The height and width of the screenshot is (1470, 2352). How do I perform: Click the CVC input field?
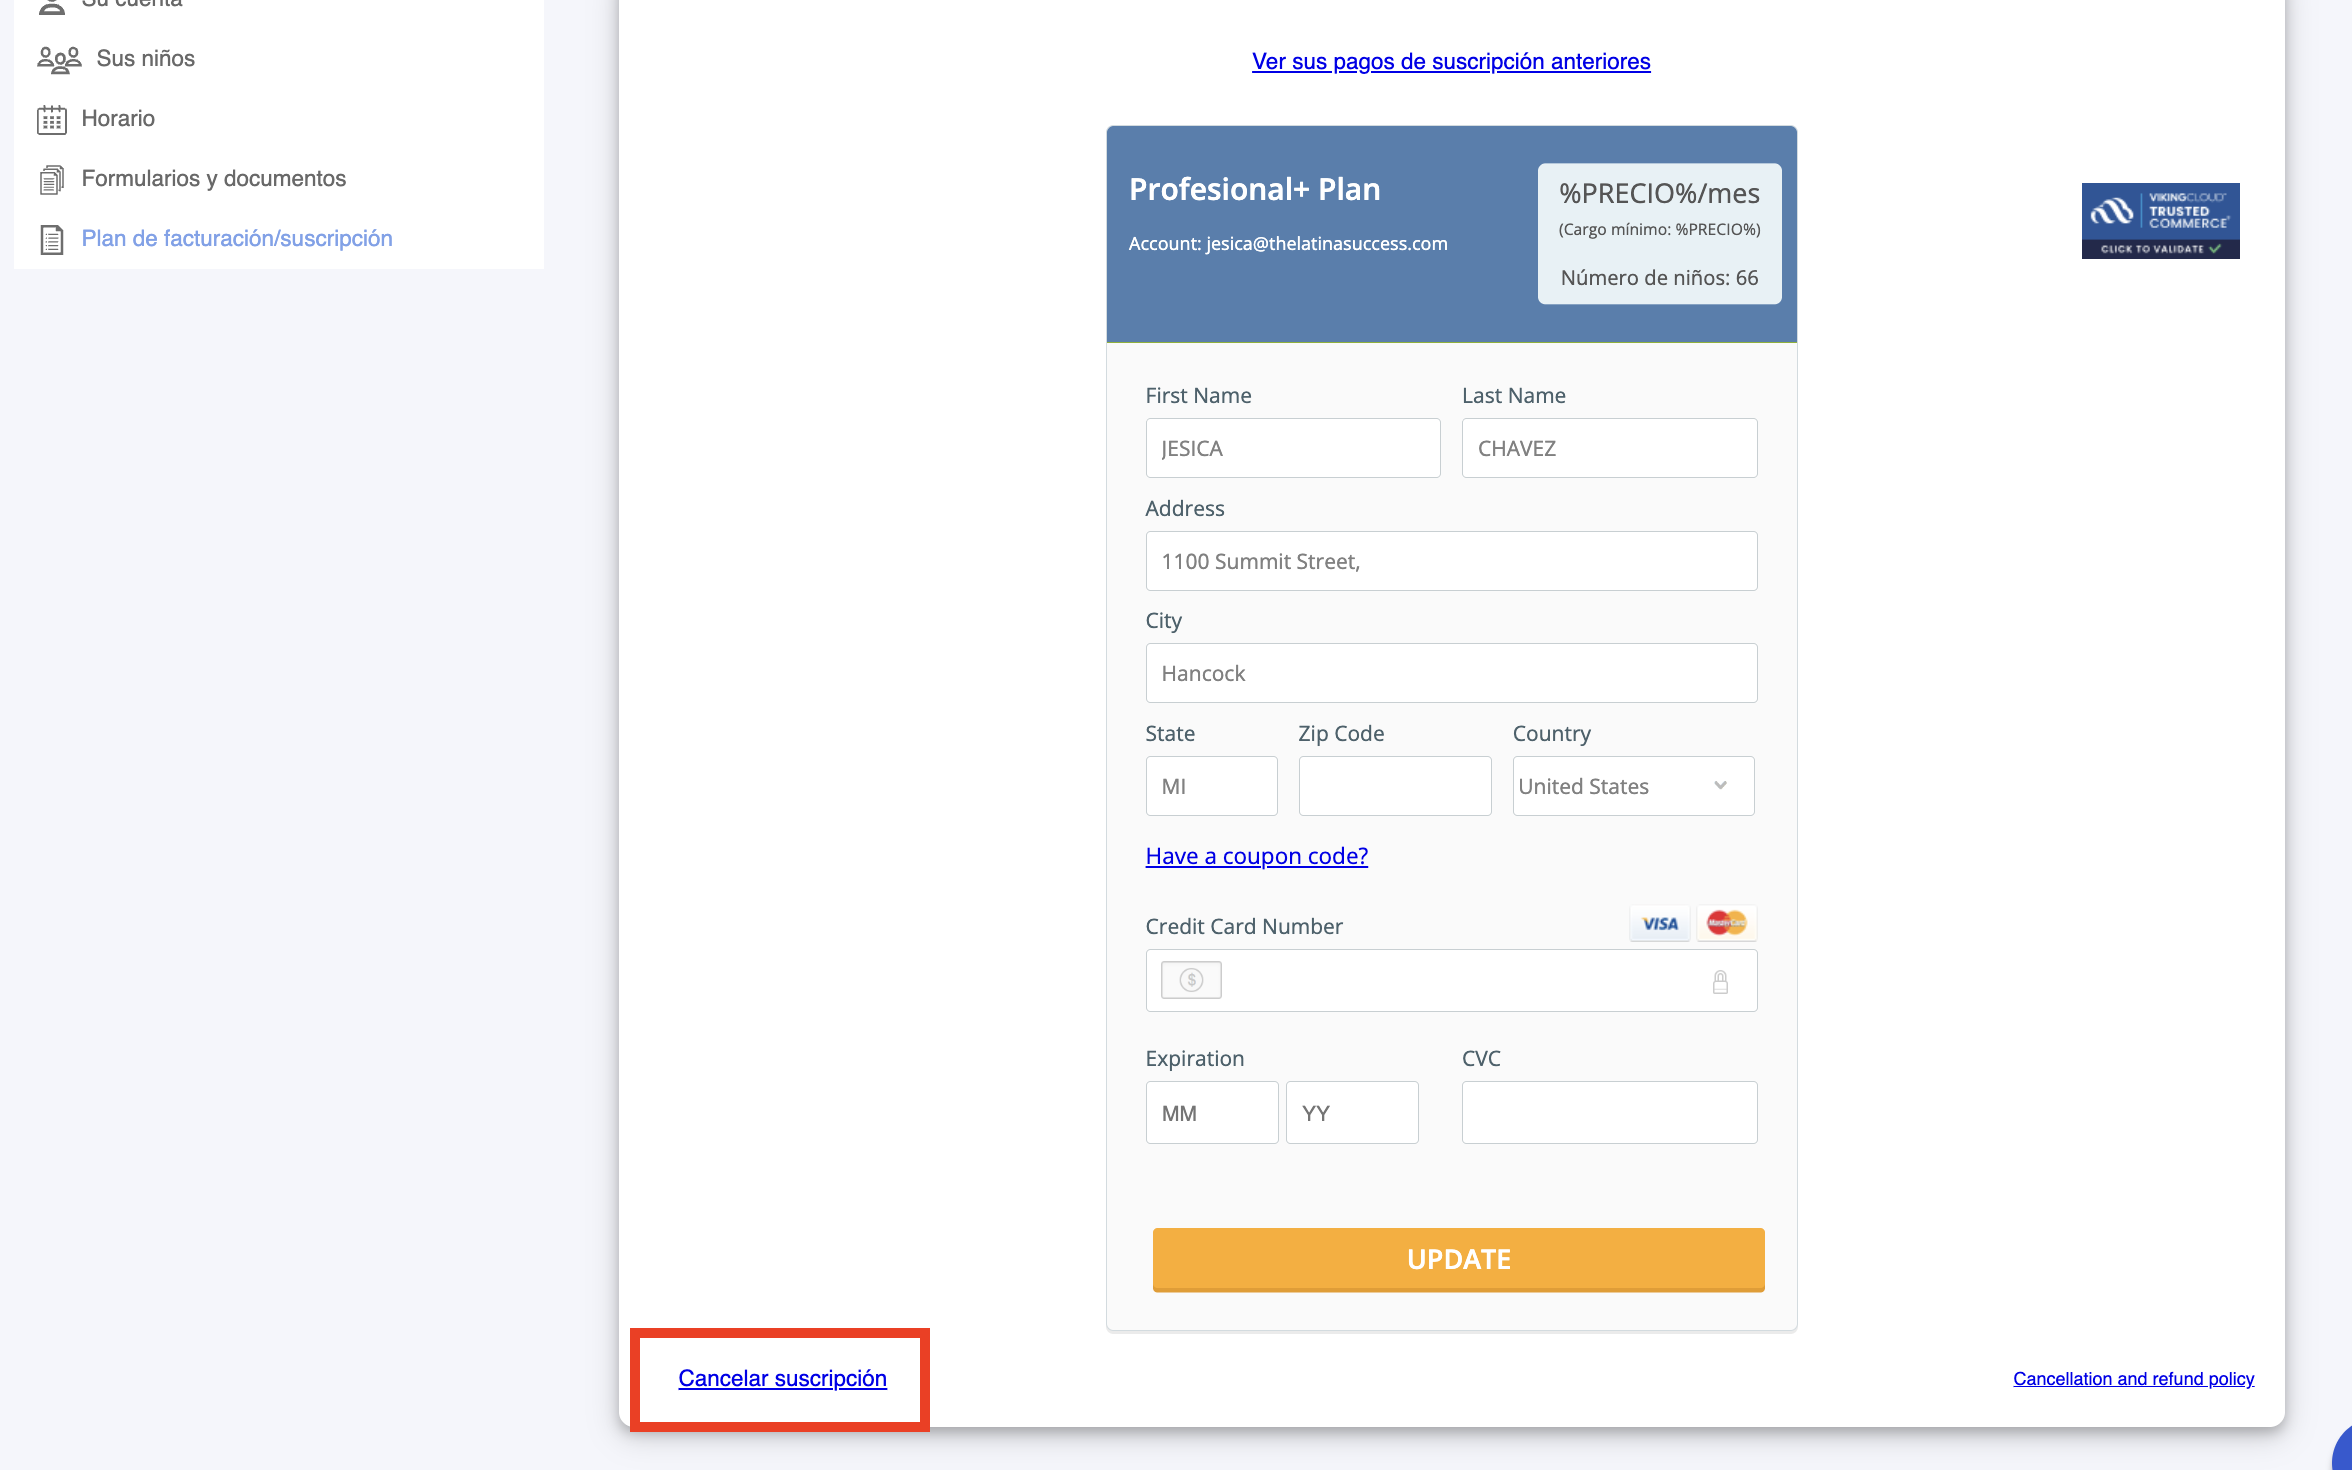point(1609,1113)
